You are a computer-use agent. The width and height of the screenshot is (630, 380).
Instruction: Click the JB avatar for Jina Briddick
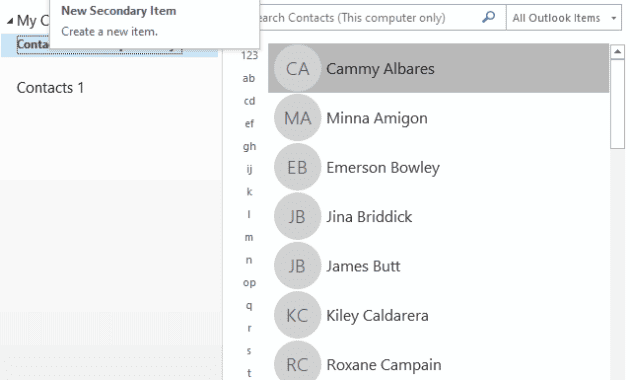point(298,217)
